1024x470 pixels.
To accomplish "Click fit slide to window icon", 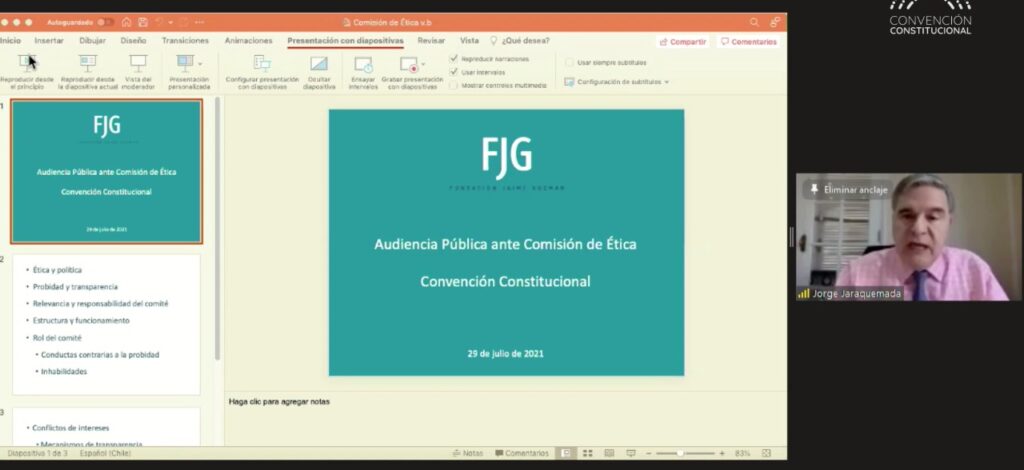I will click(x=766, y=453).
